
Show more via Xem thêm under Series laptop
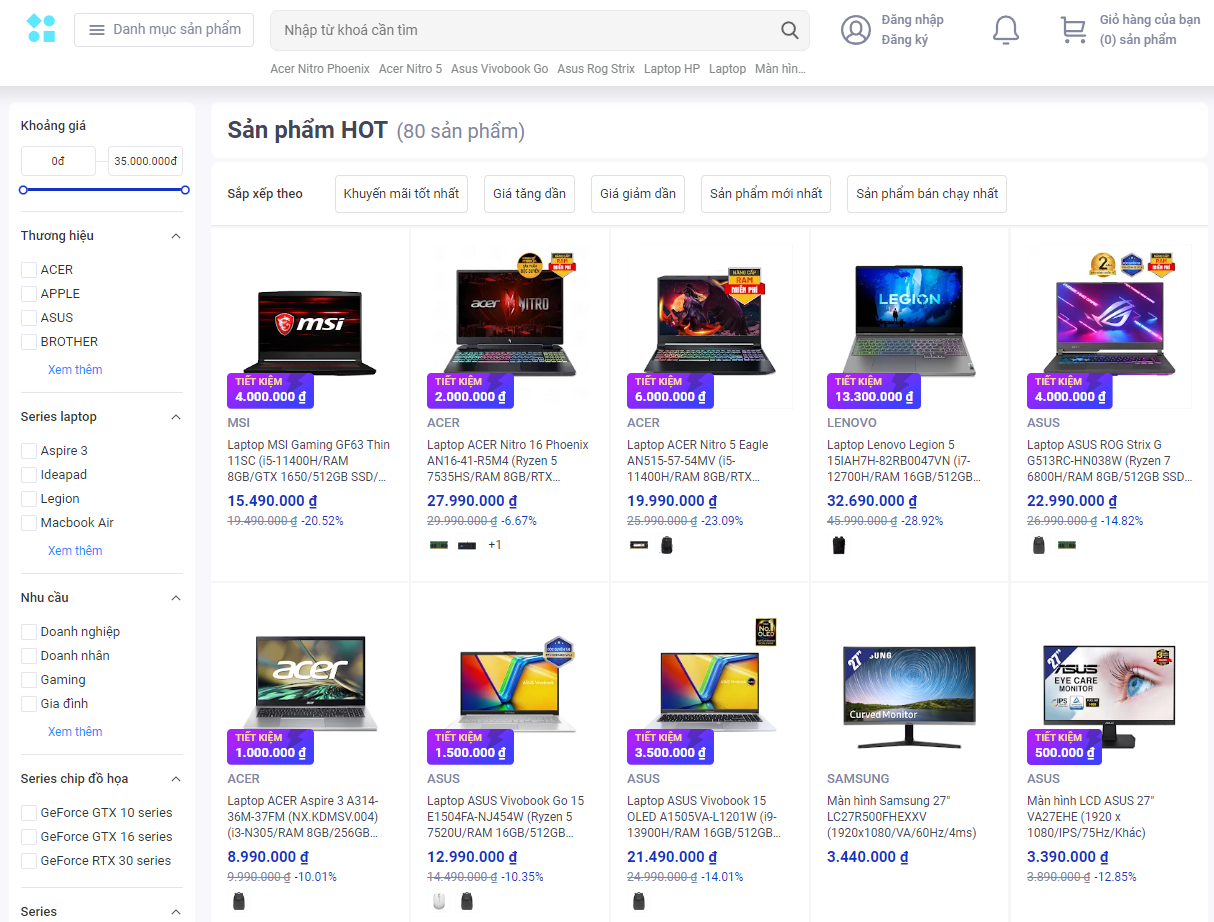coord(75,551)
